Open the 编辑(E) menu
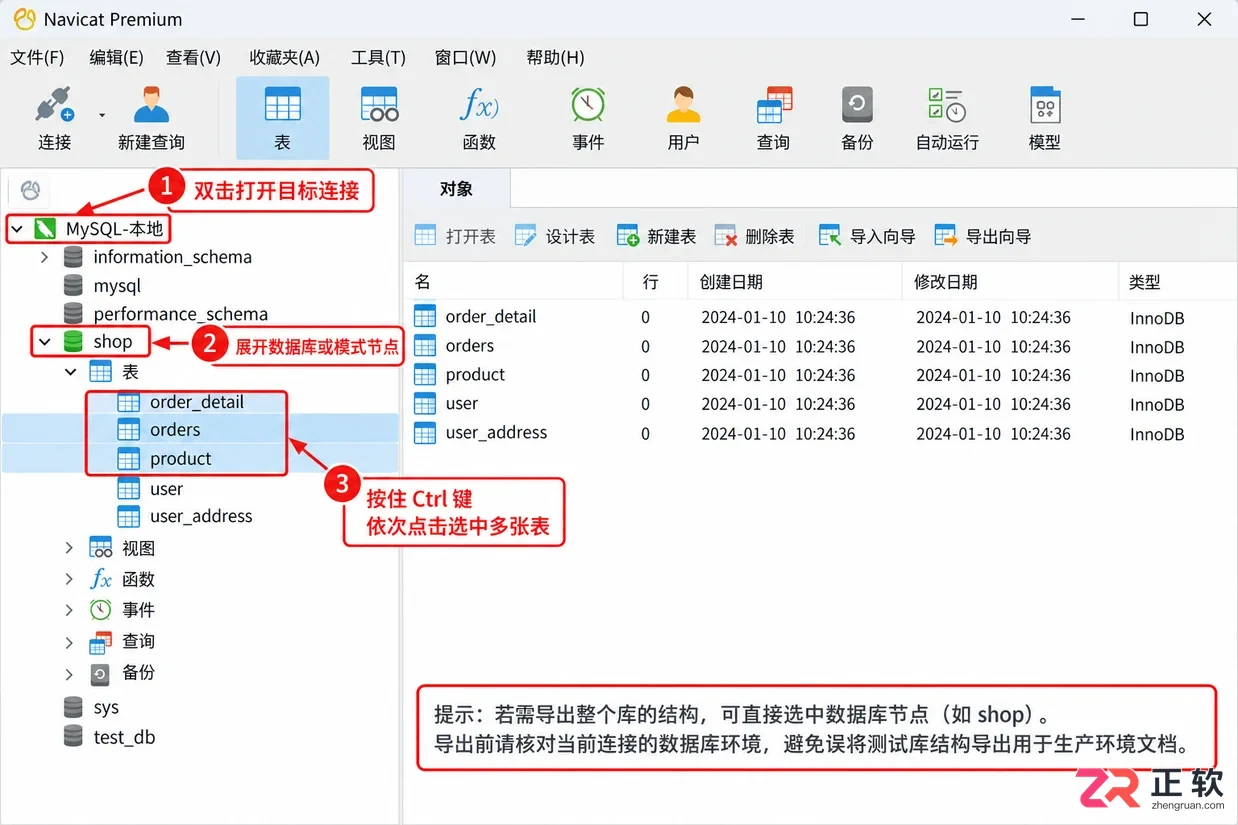The width and height of the screenshot is (1238, 825). 116,57
